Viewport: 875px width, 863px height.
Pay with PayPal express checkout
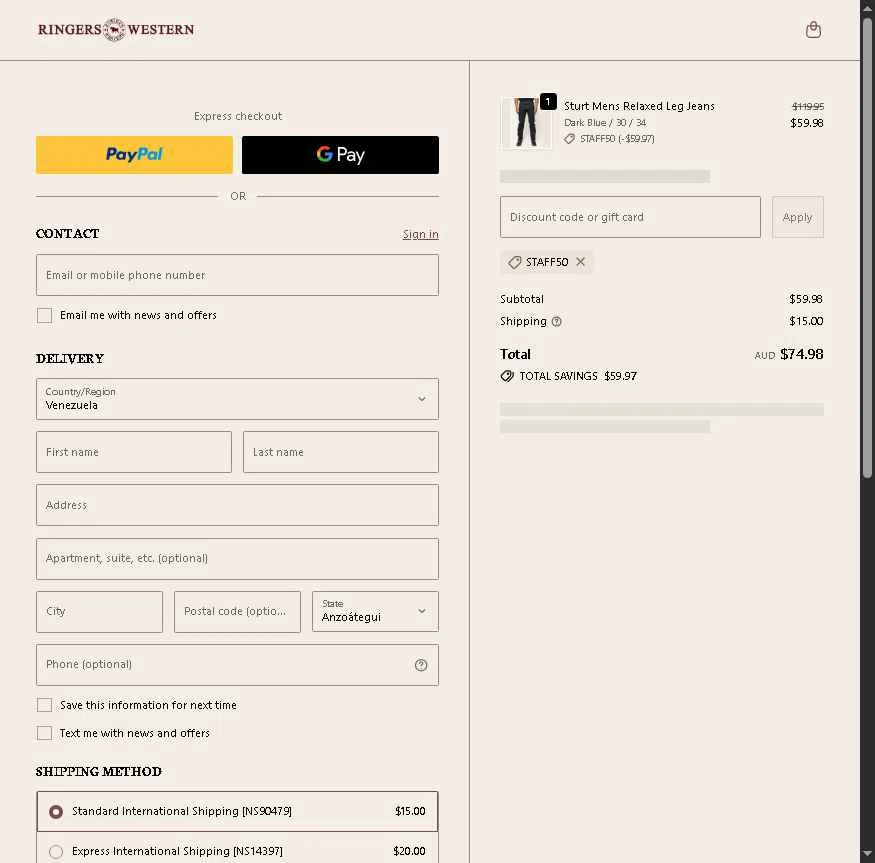point(134,155)
